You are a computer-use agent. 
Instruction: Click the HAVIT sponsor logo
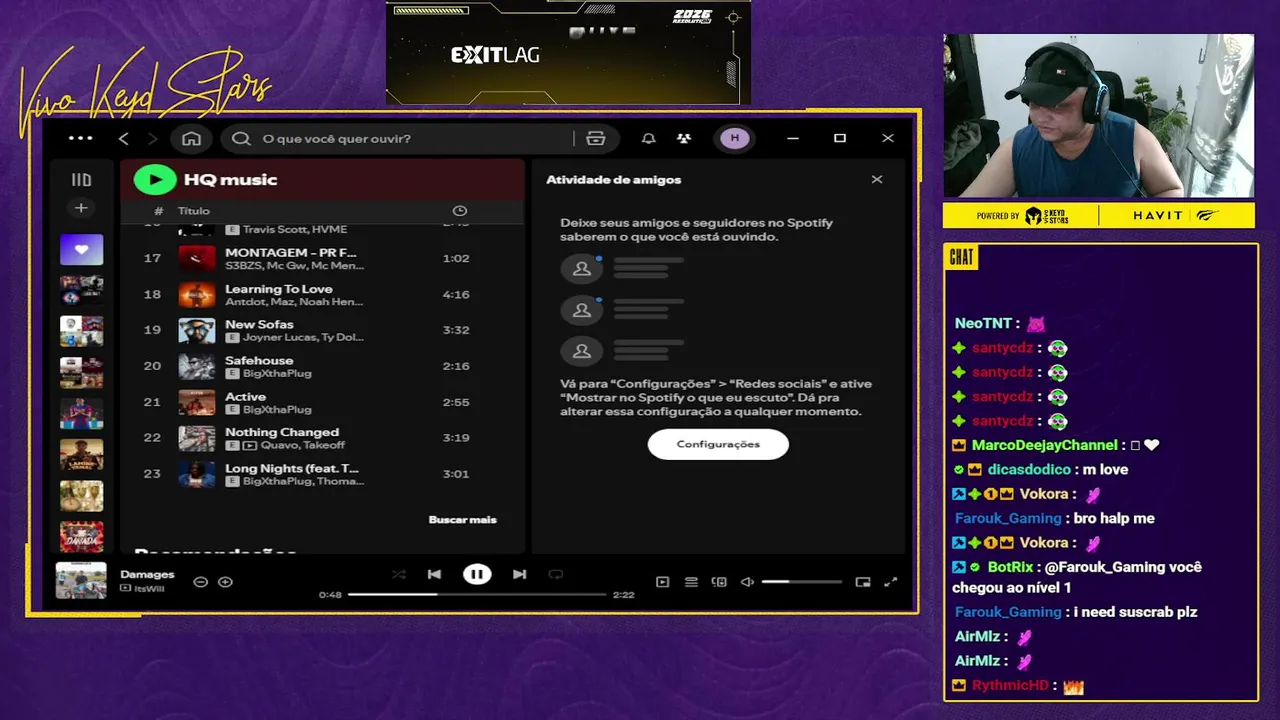click(1157, 215)
